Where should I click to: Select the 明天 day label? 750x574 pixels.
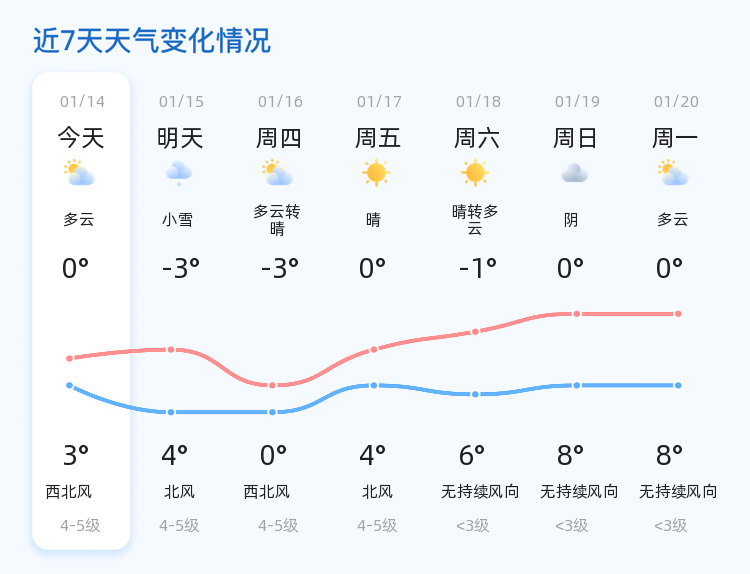pos(180,137)
